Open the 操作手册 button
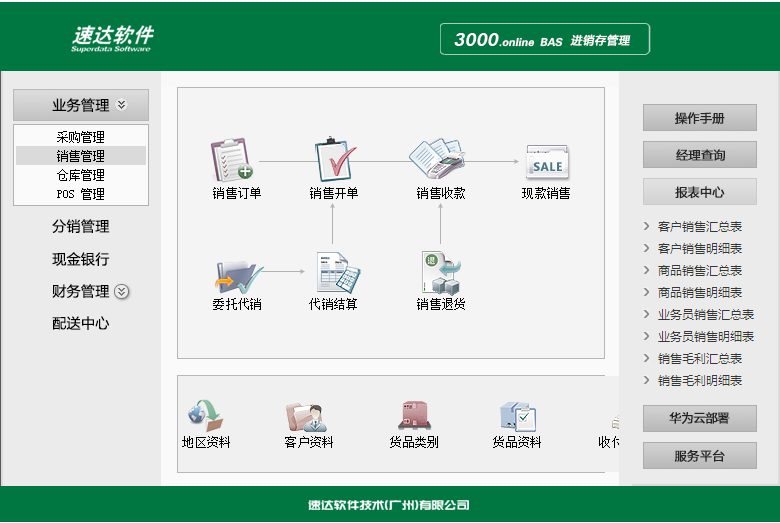 699,118
